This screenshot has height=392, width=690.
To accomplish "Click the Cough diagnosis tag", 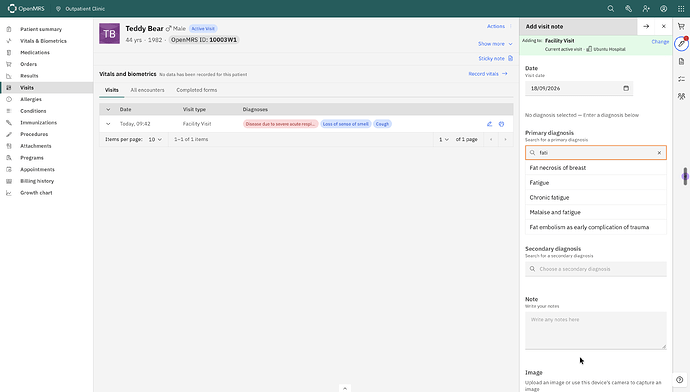I will pos(382,124).
